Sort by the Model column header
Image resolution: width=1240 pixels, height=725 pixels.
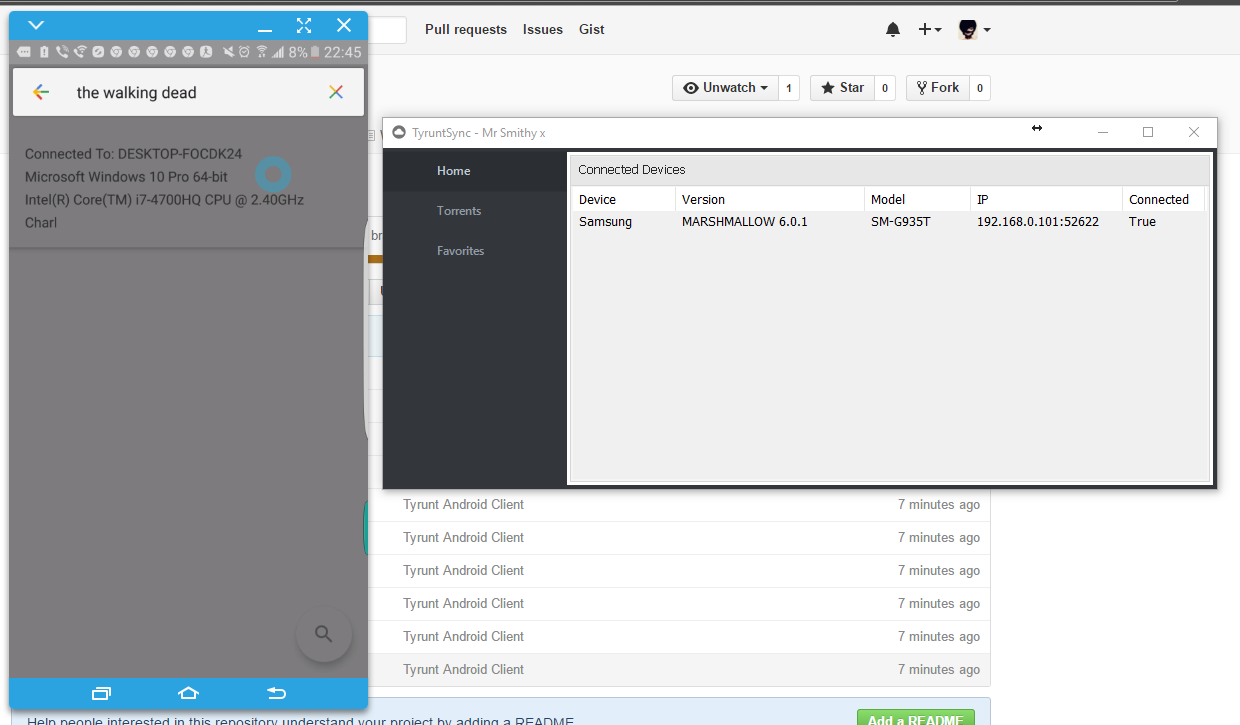pyautogui.click(x=917, y=199)
